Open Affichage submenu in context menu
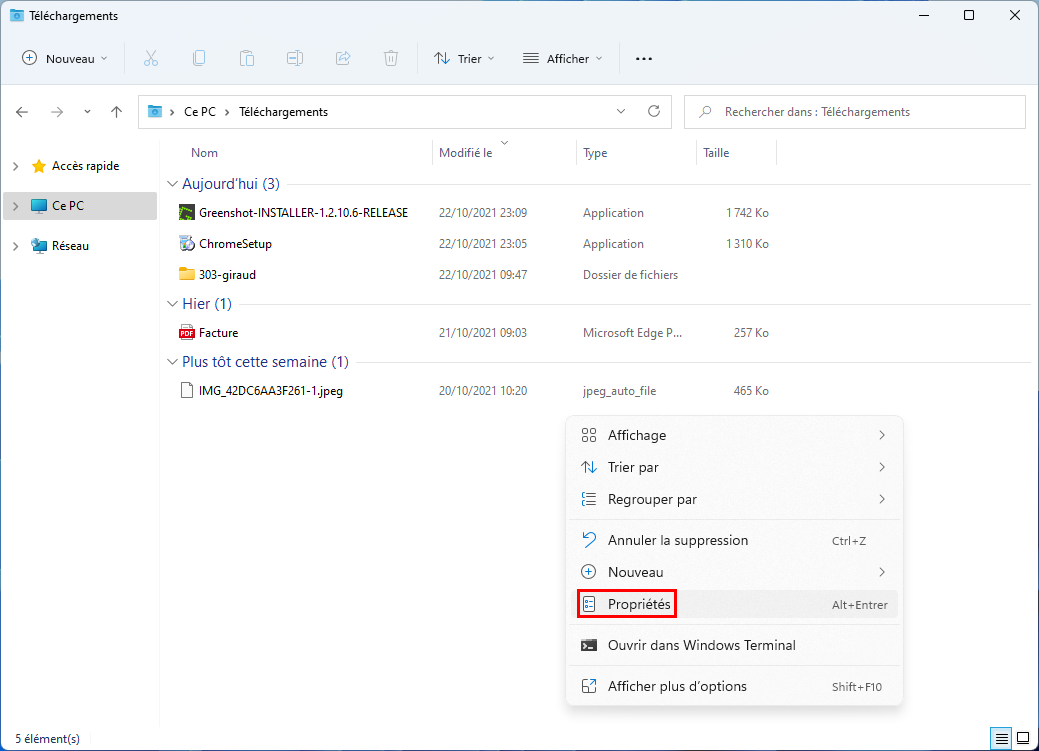The width and height of the screenshot is (1039, 751). (x=734, y=435)
